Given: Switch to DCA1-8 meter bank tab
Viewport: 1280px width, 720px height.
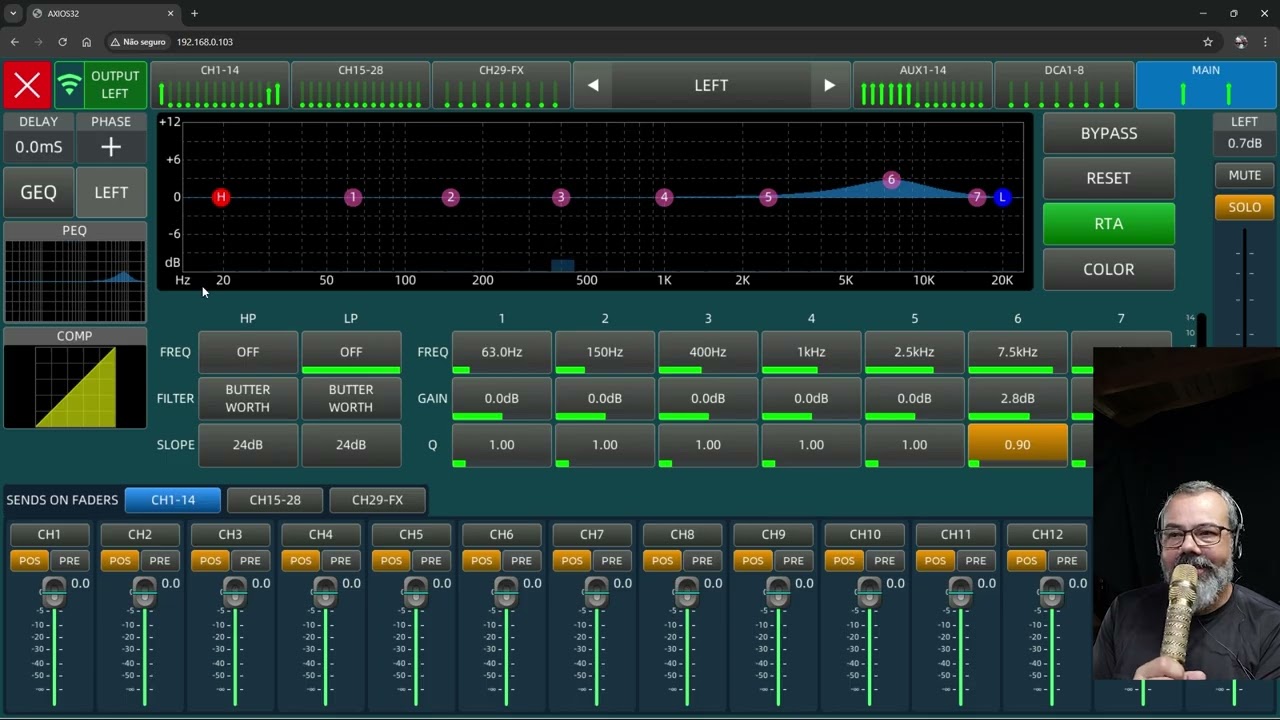Looking at the screenshot, I should point(1064,85).
